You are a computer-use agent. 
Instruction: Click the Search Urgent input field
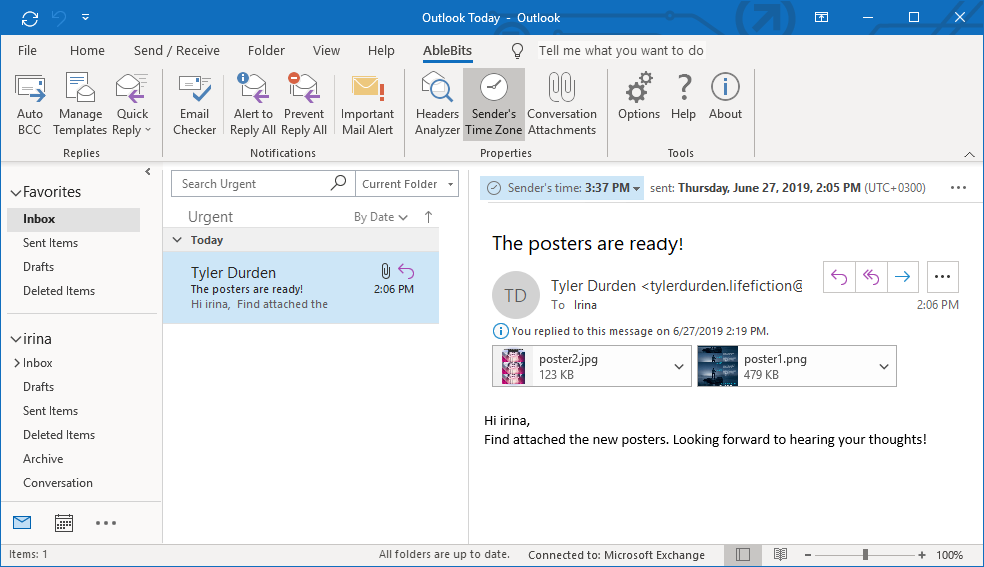pos(254,184)
